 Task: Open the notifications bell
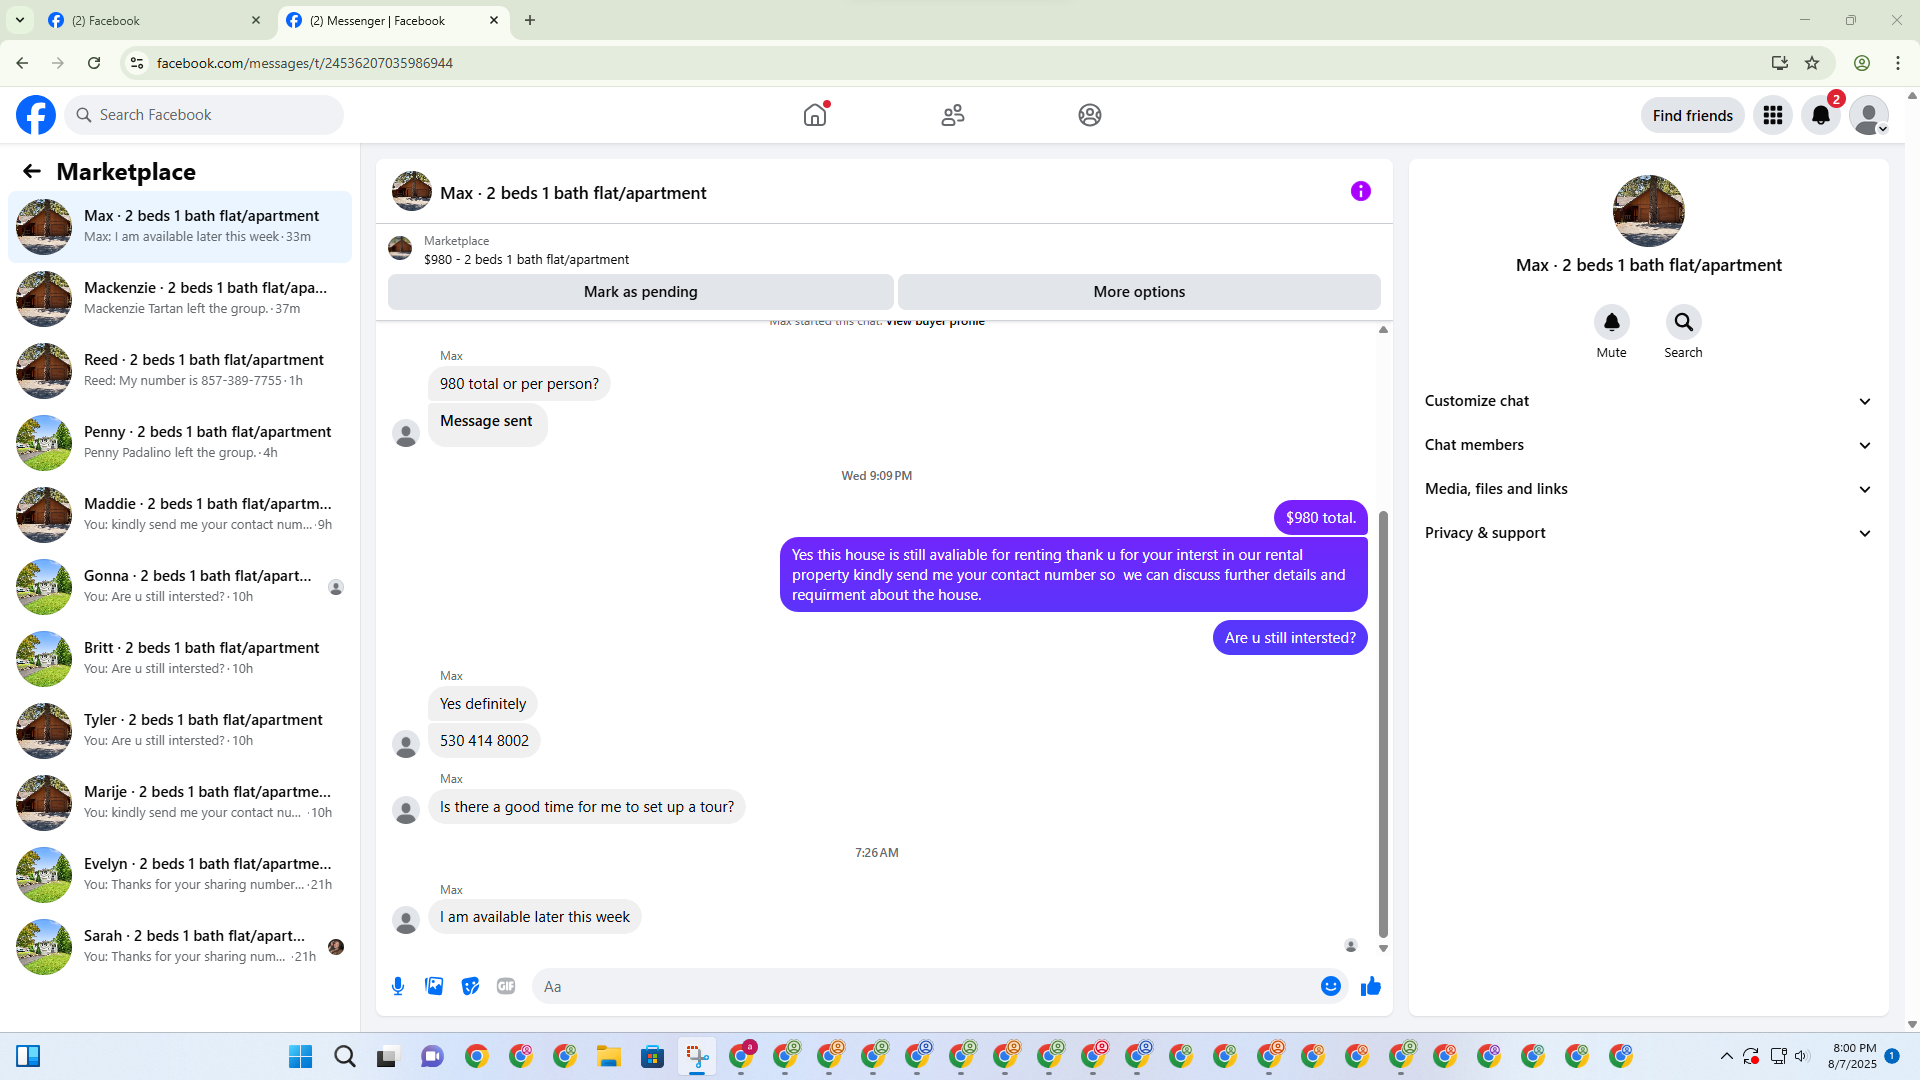1821,115
